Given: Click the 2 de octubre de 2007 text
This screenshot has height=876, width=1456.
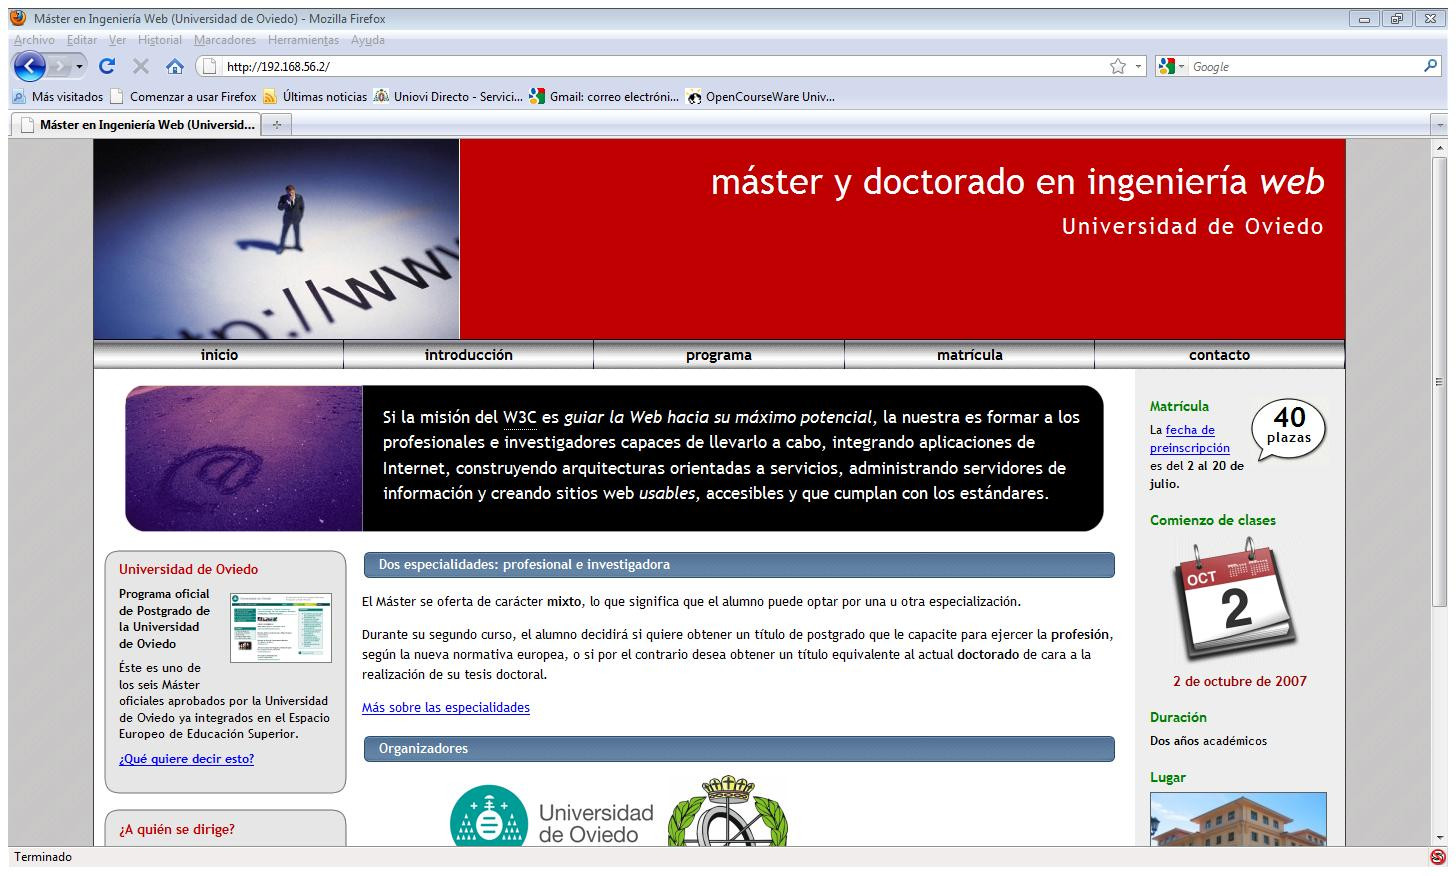Looking at the screenshot, I should [x=1240, y=681].
